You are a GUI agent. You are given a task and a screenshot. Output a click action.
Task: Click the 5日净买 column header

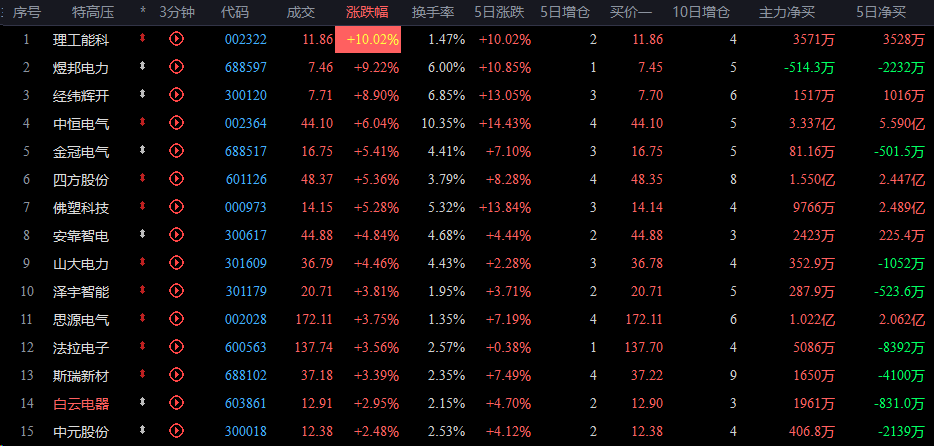[881, 12]
